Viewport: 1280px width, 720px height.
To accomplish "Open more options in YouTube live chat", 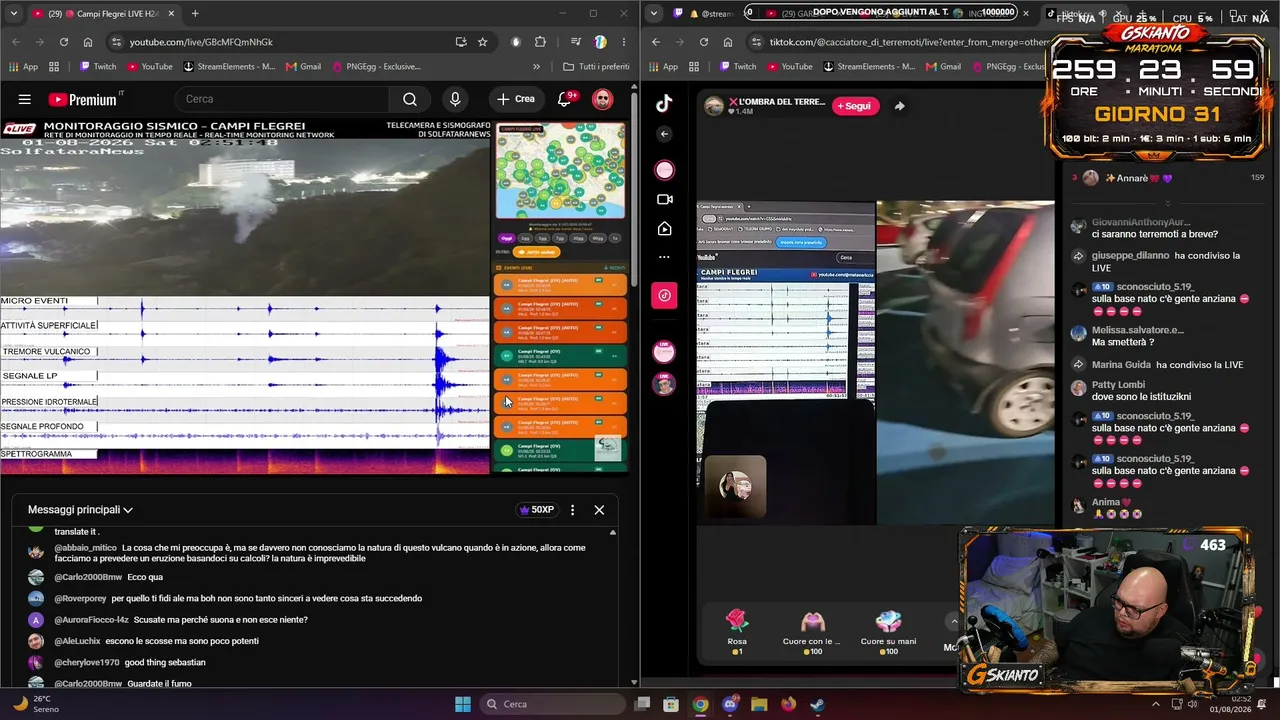I will 572,510.
